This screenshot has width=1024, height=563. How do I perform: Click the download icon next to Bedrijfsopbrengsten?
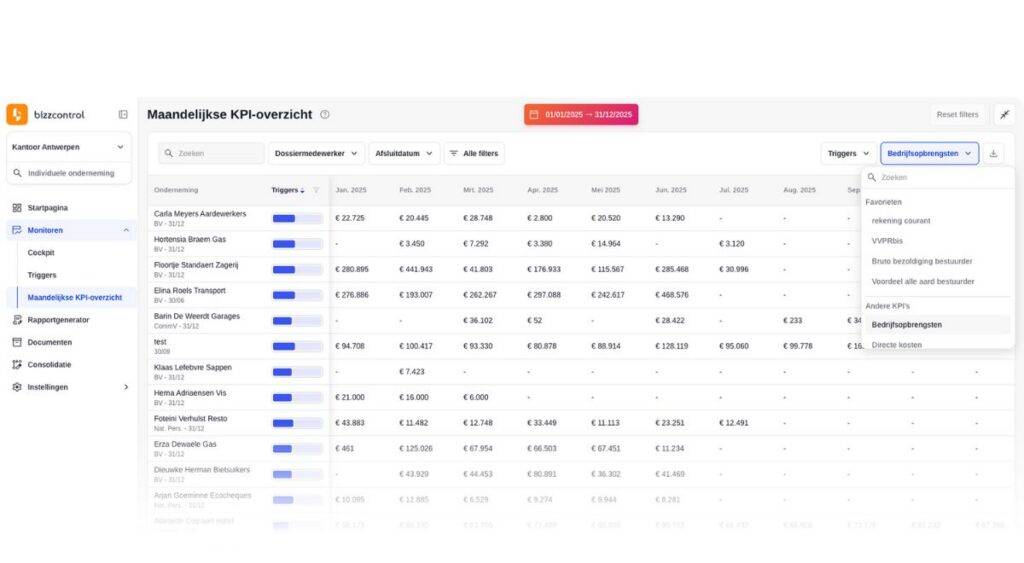click(993, 153)
